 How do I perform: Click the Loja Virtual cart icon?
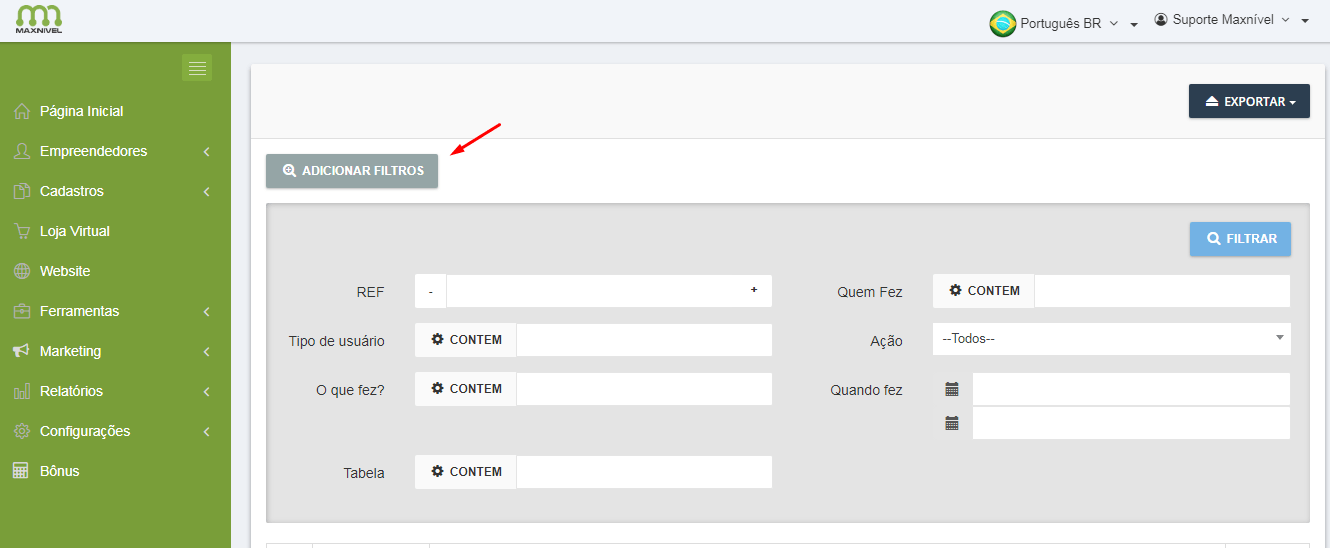coord(21,231)
